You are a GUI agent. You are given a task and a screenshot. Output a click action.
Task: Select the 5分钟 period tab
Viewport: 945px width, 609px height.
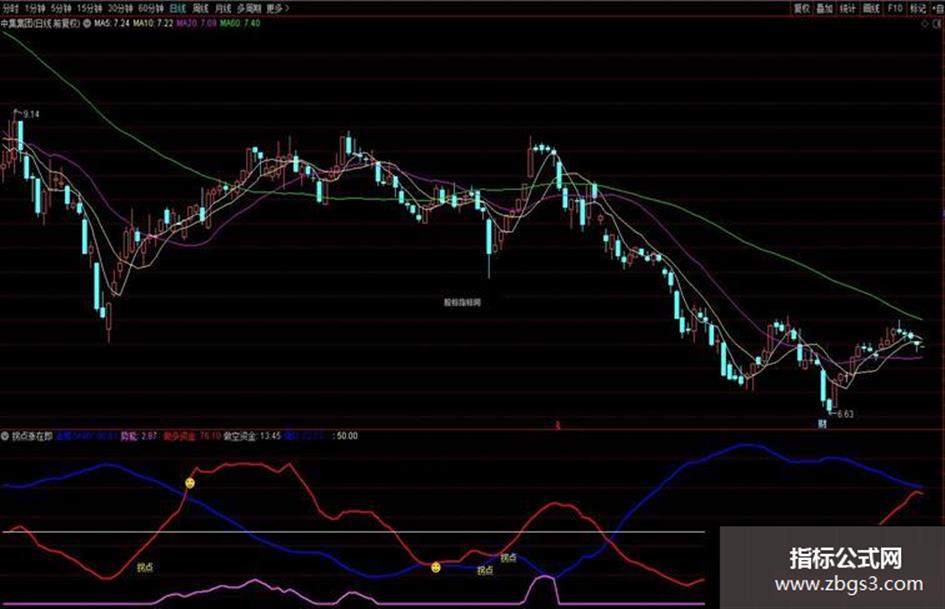(x=61, y=8)
